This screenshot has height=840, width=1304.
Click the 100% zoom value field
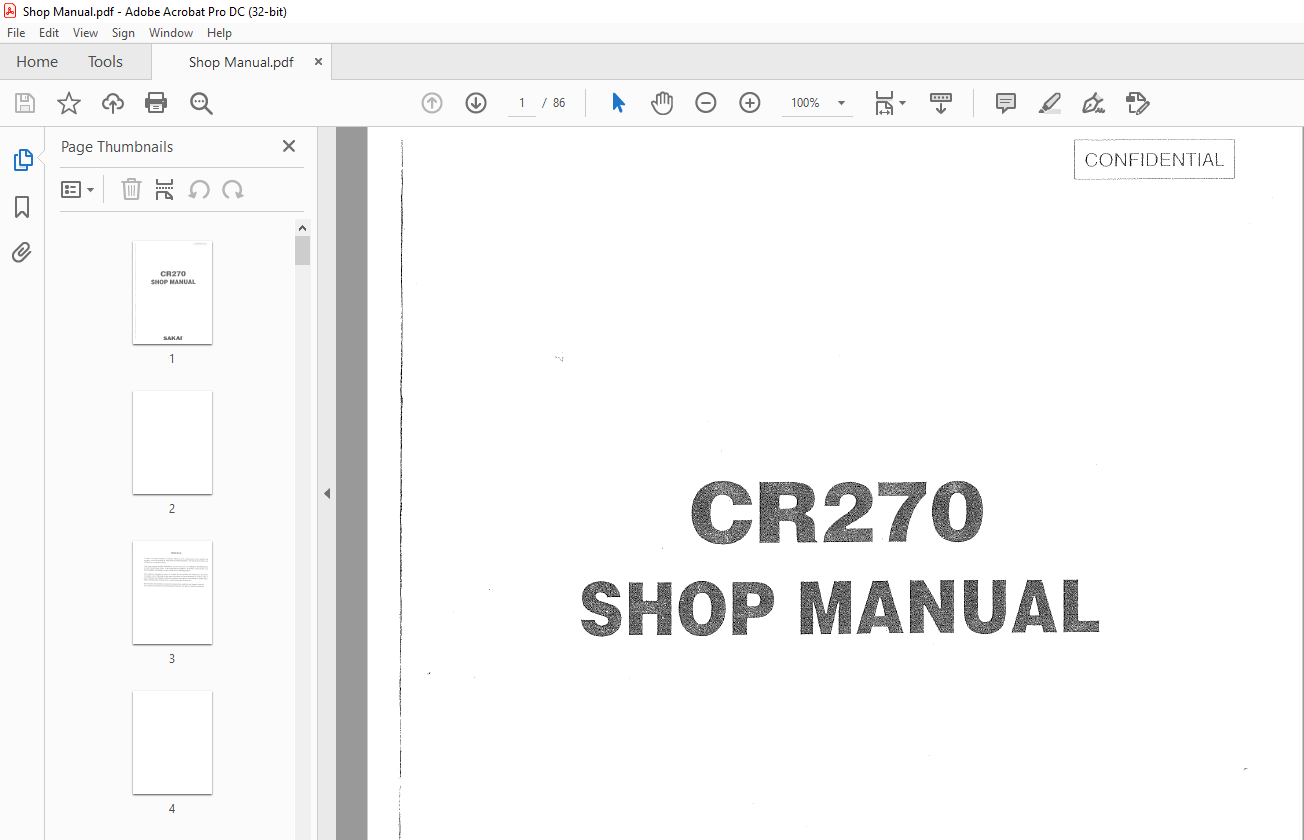point(805,103)
